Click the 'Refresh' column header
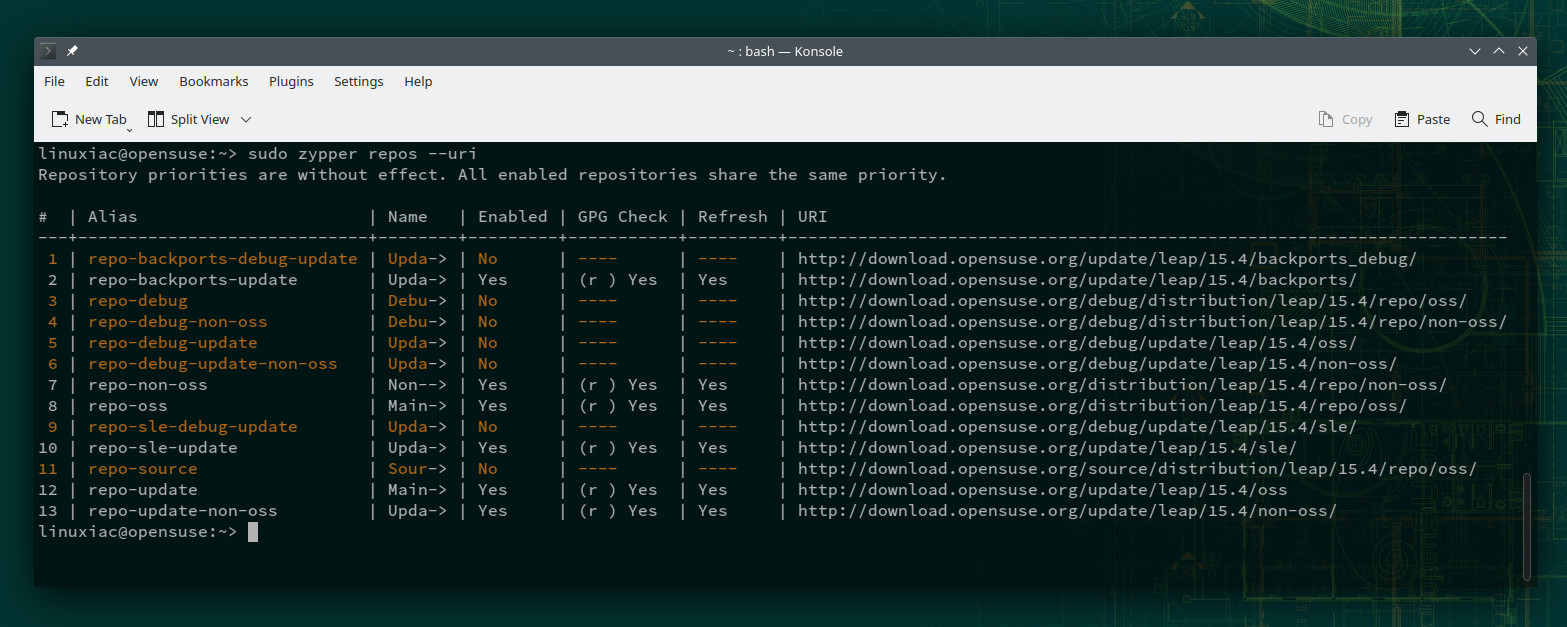The image size is (1567, 627). 733,216
